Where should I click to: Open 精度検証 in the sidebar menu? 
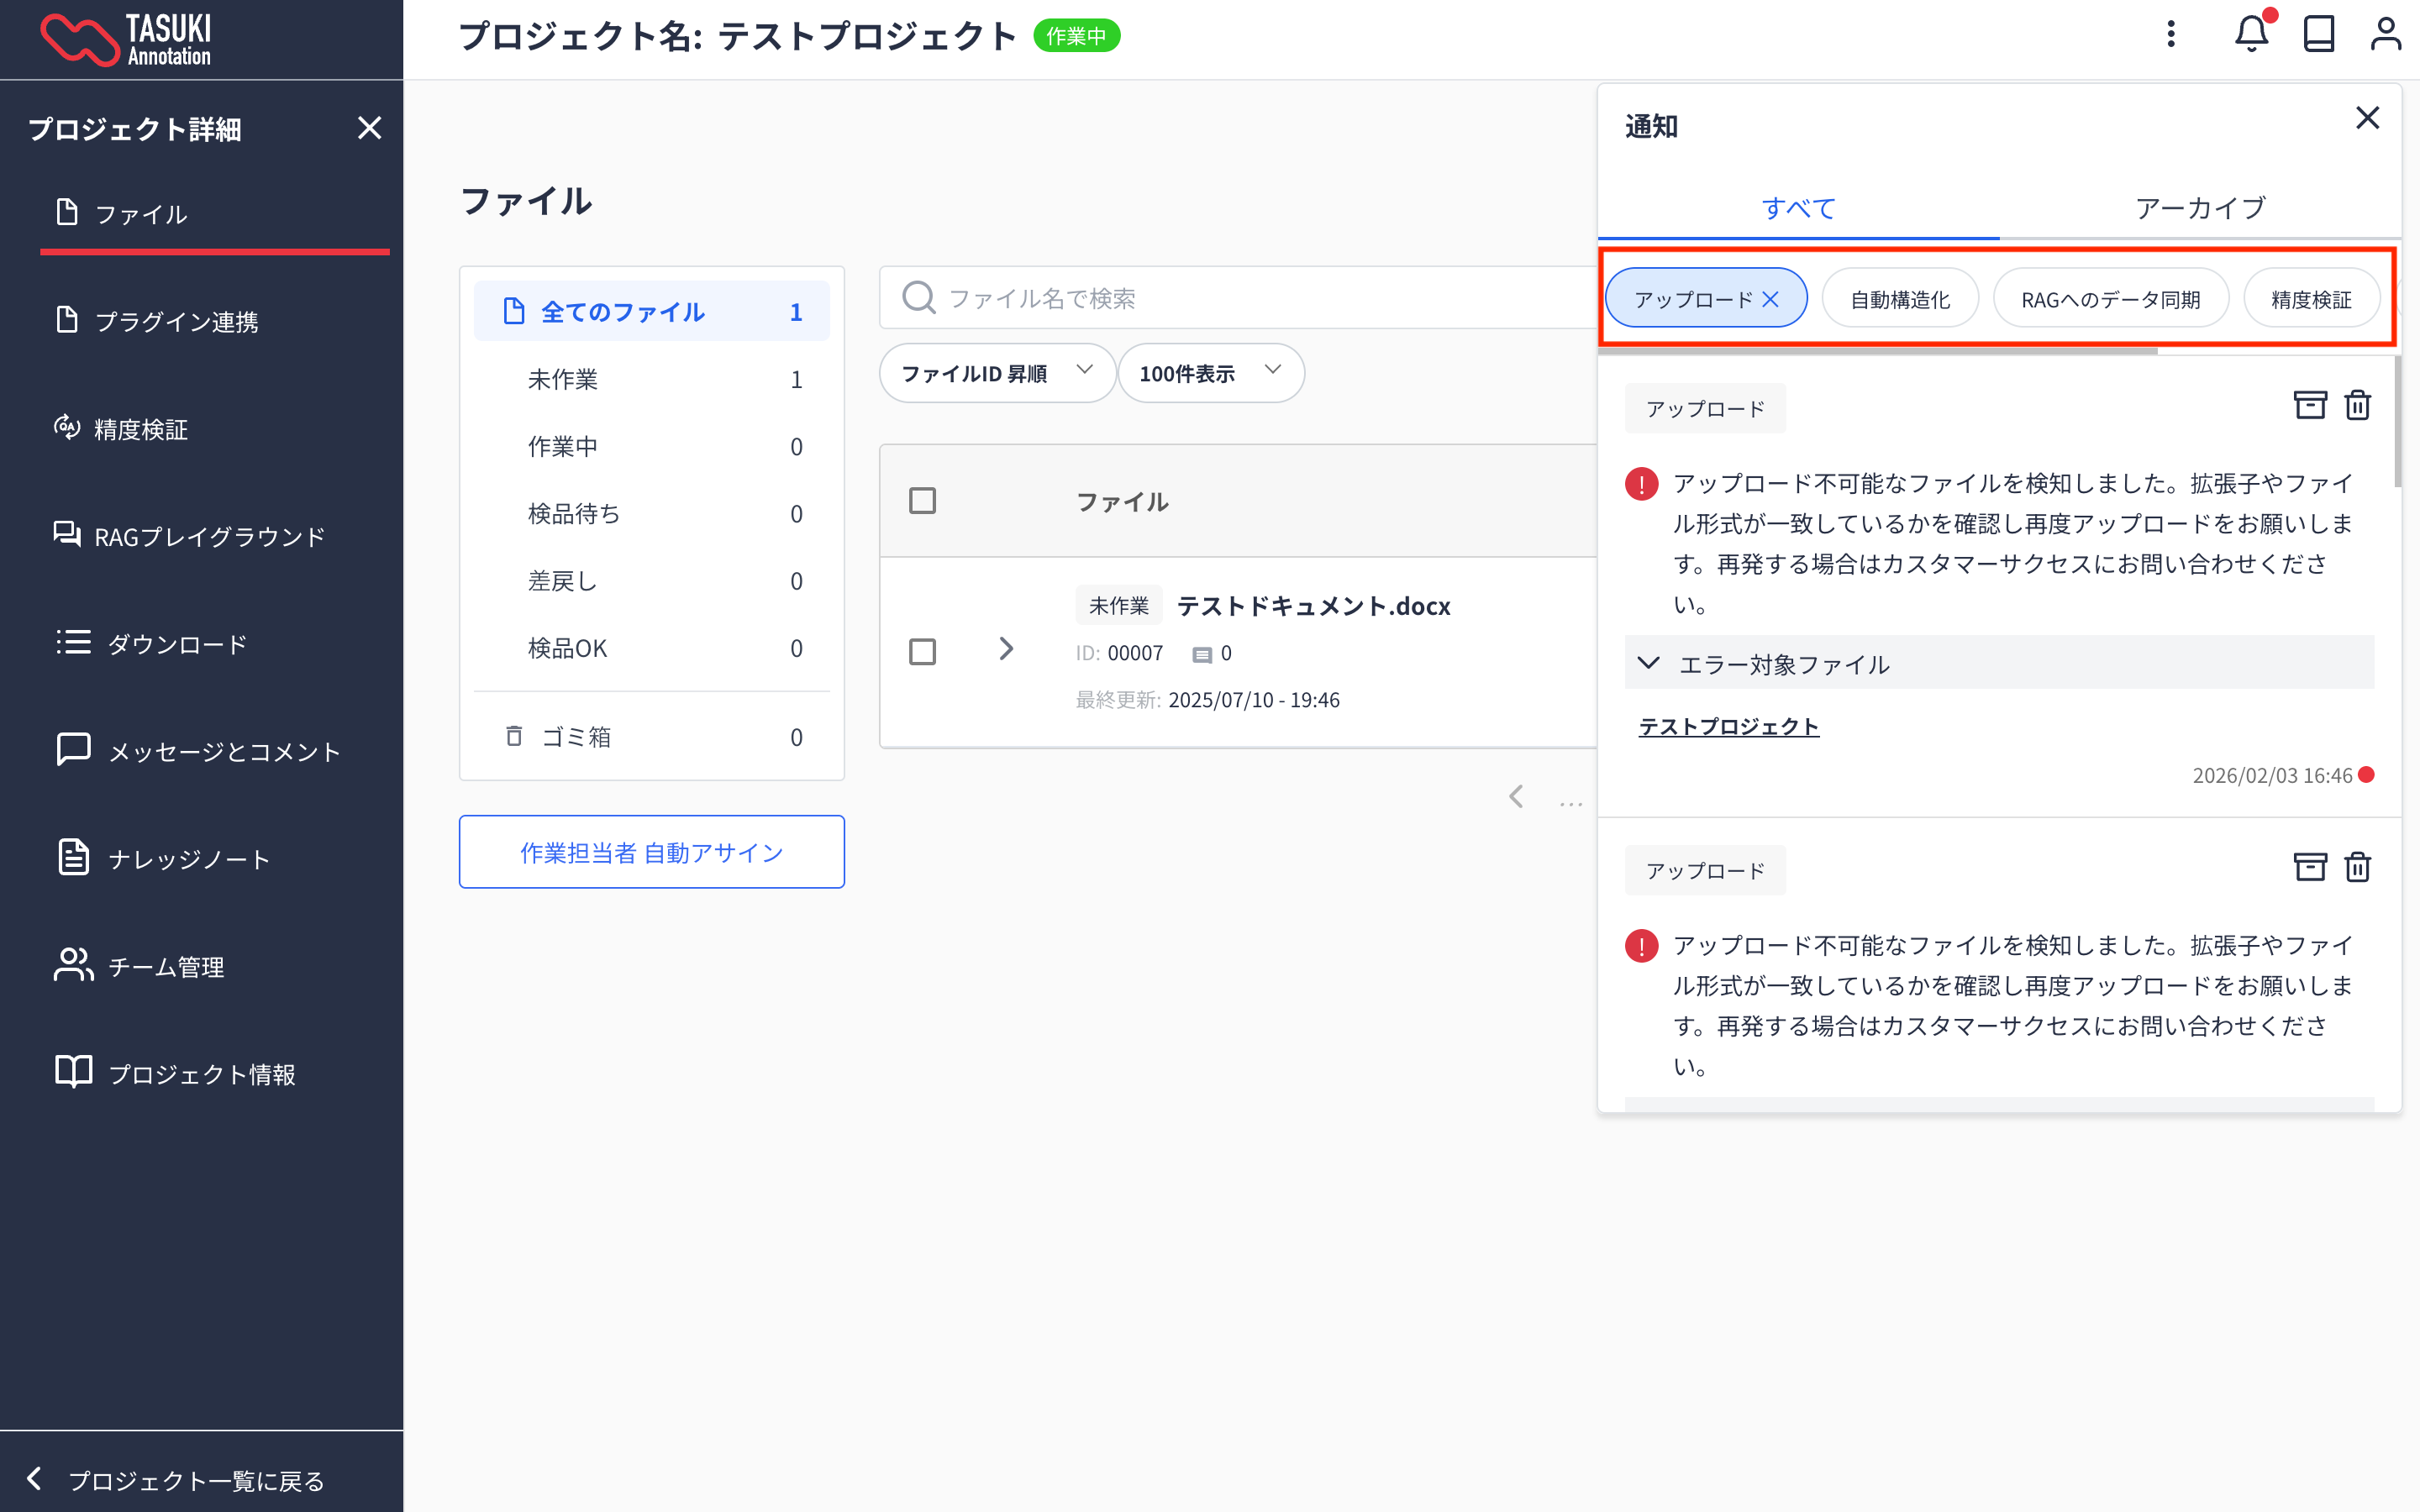tap(140, 429)
